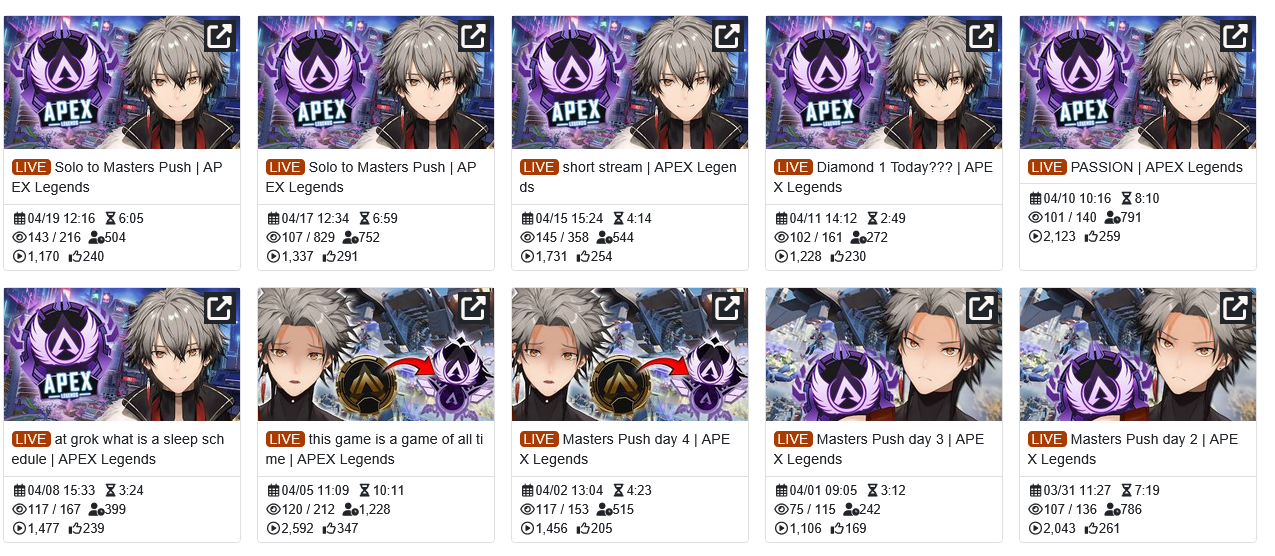The image size is (1275, 556).
Task: Open external link on Diamond 1 Today card
Action: tap(981, 36)
